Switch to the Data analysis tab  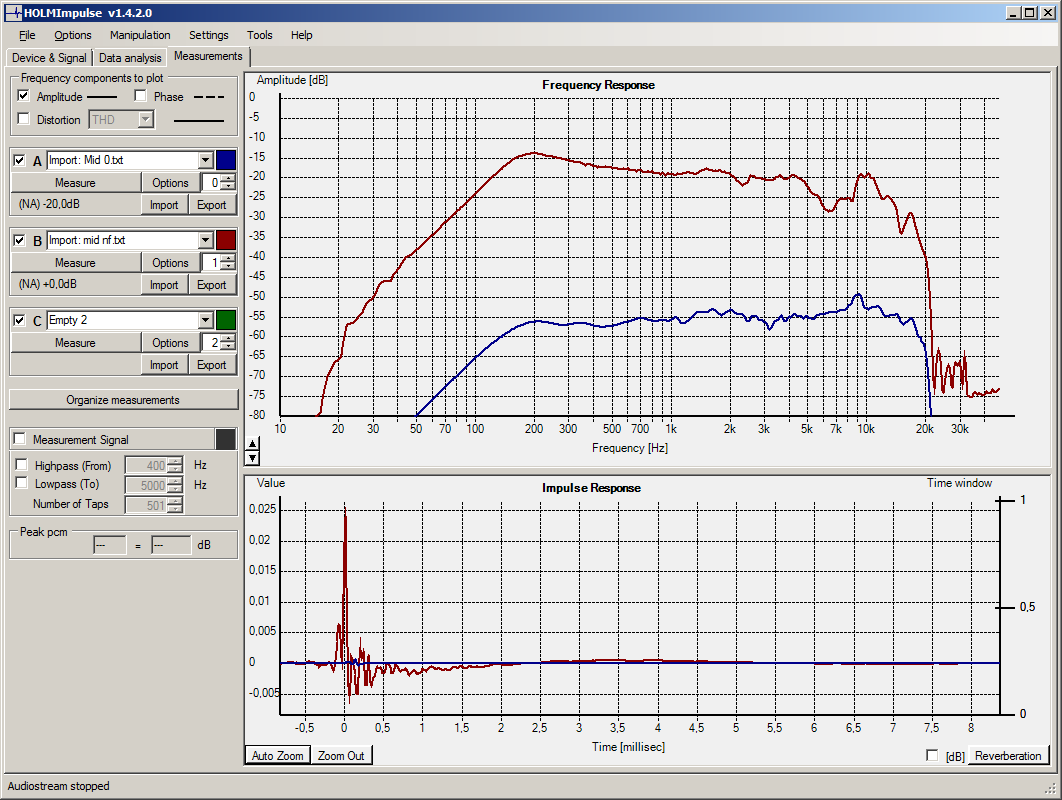(x=130, y=58)
